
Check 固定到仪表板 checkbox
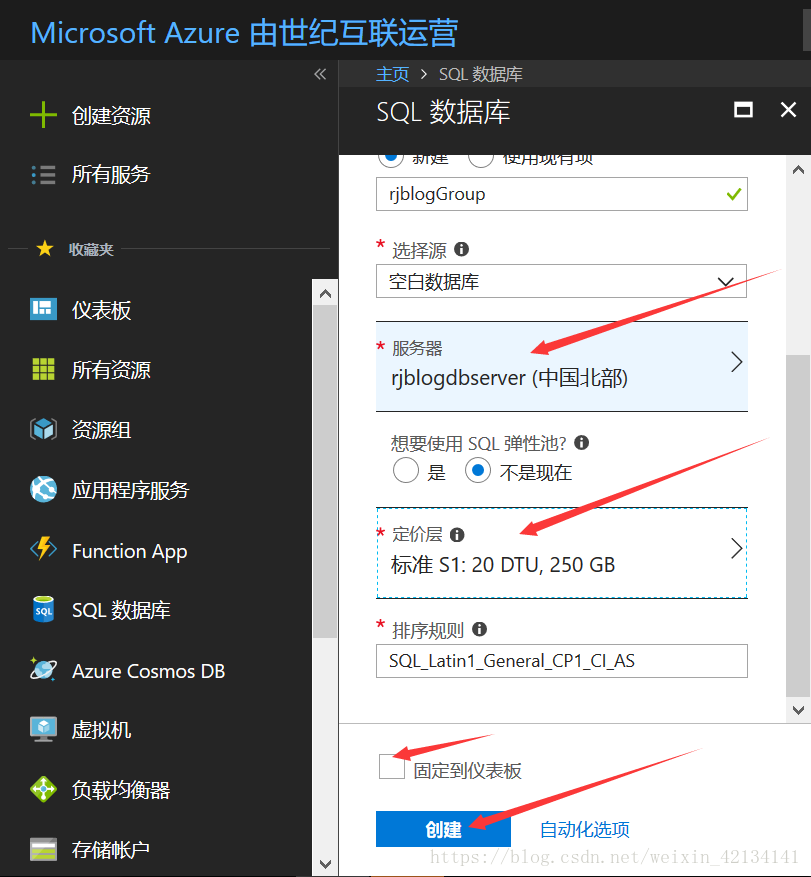click(x=392, y=766)
